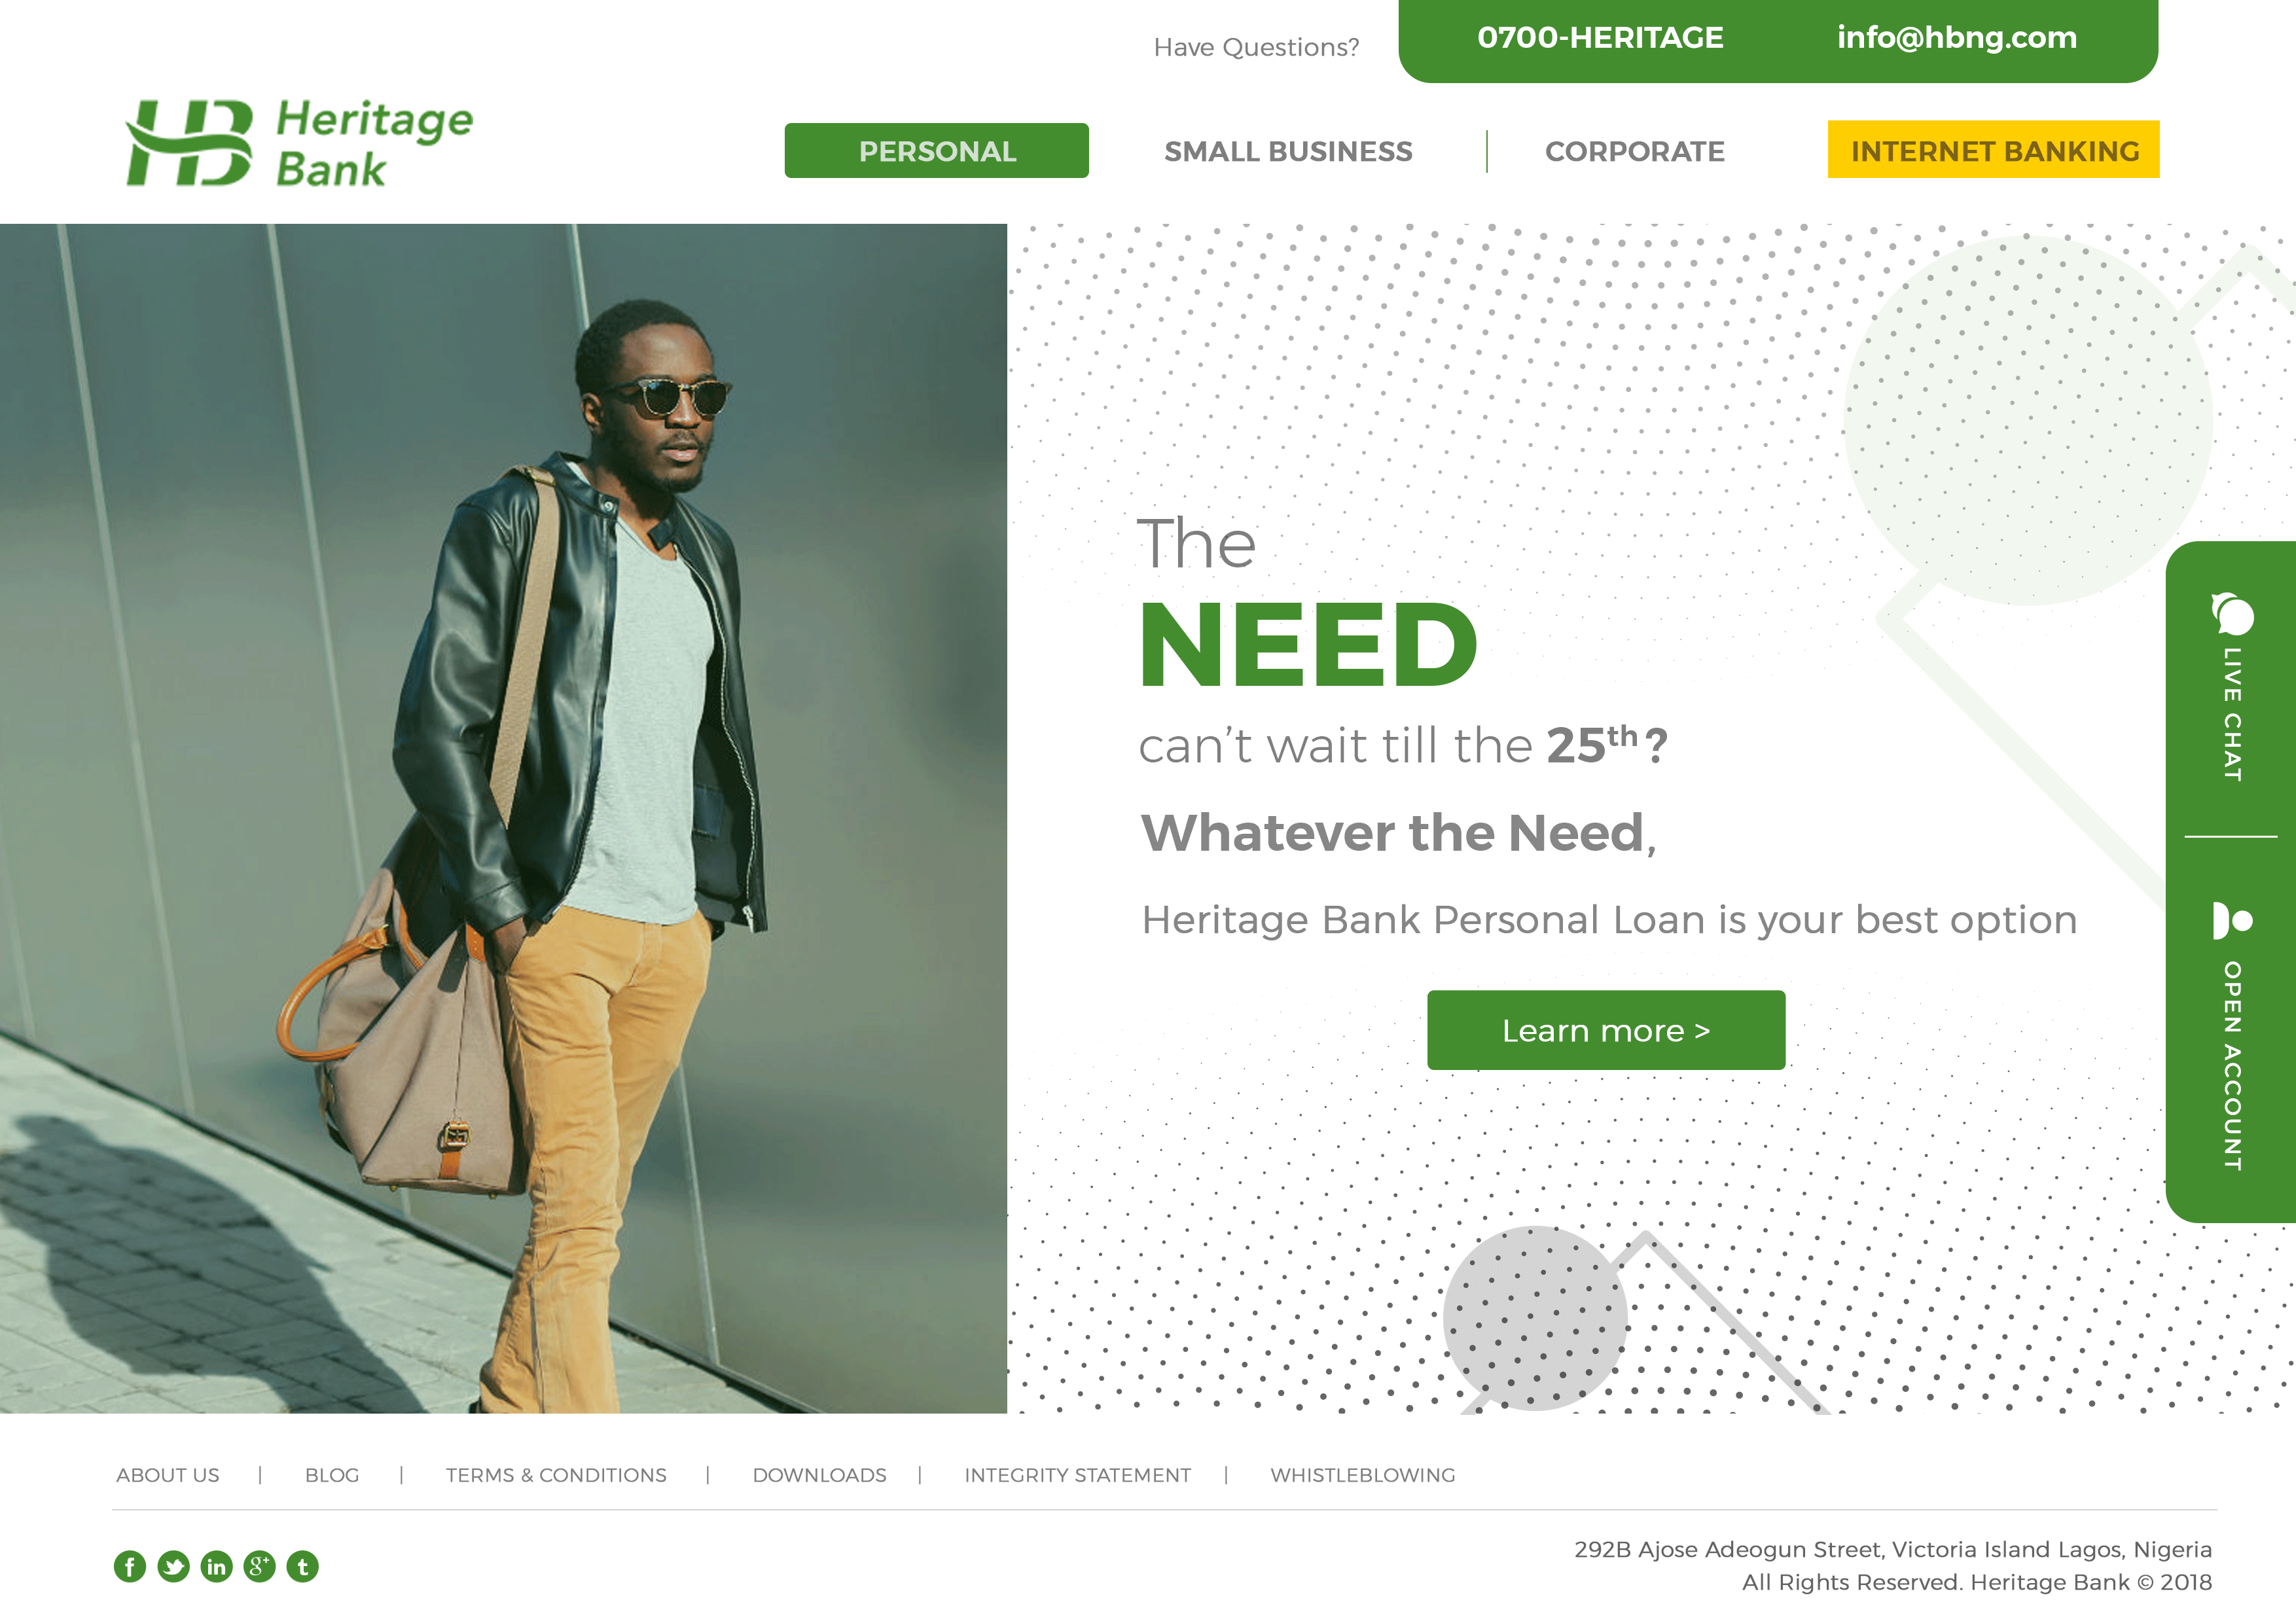Open the Google Plus social icon
This screenshot has height=1623, width=2296.
pos(259,1566)
